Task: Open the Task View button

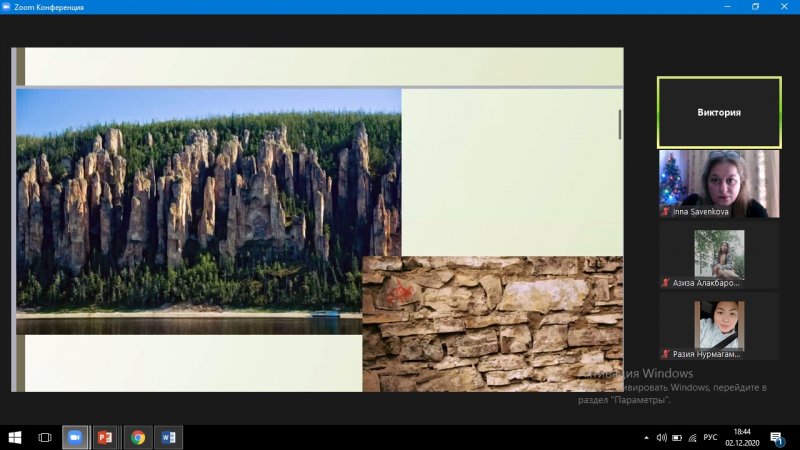Action: click(45, 437)
